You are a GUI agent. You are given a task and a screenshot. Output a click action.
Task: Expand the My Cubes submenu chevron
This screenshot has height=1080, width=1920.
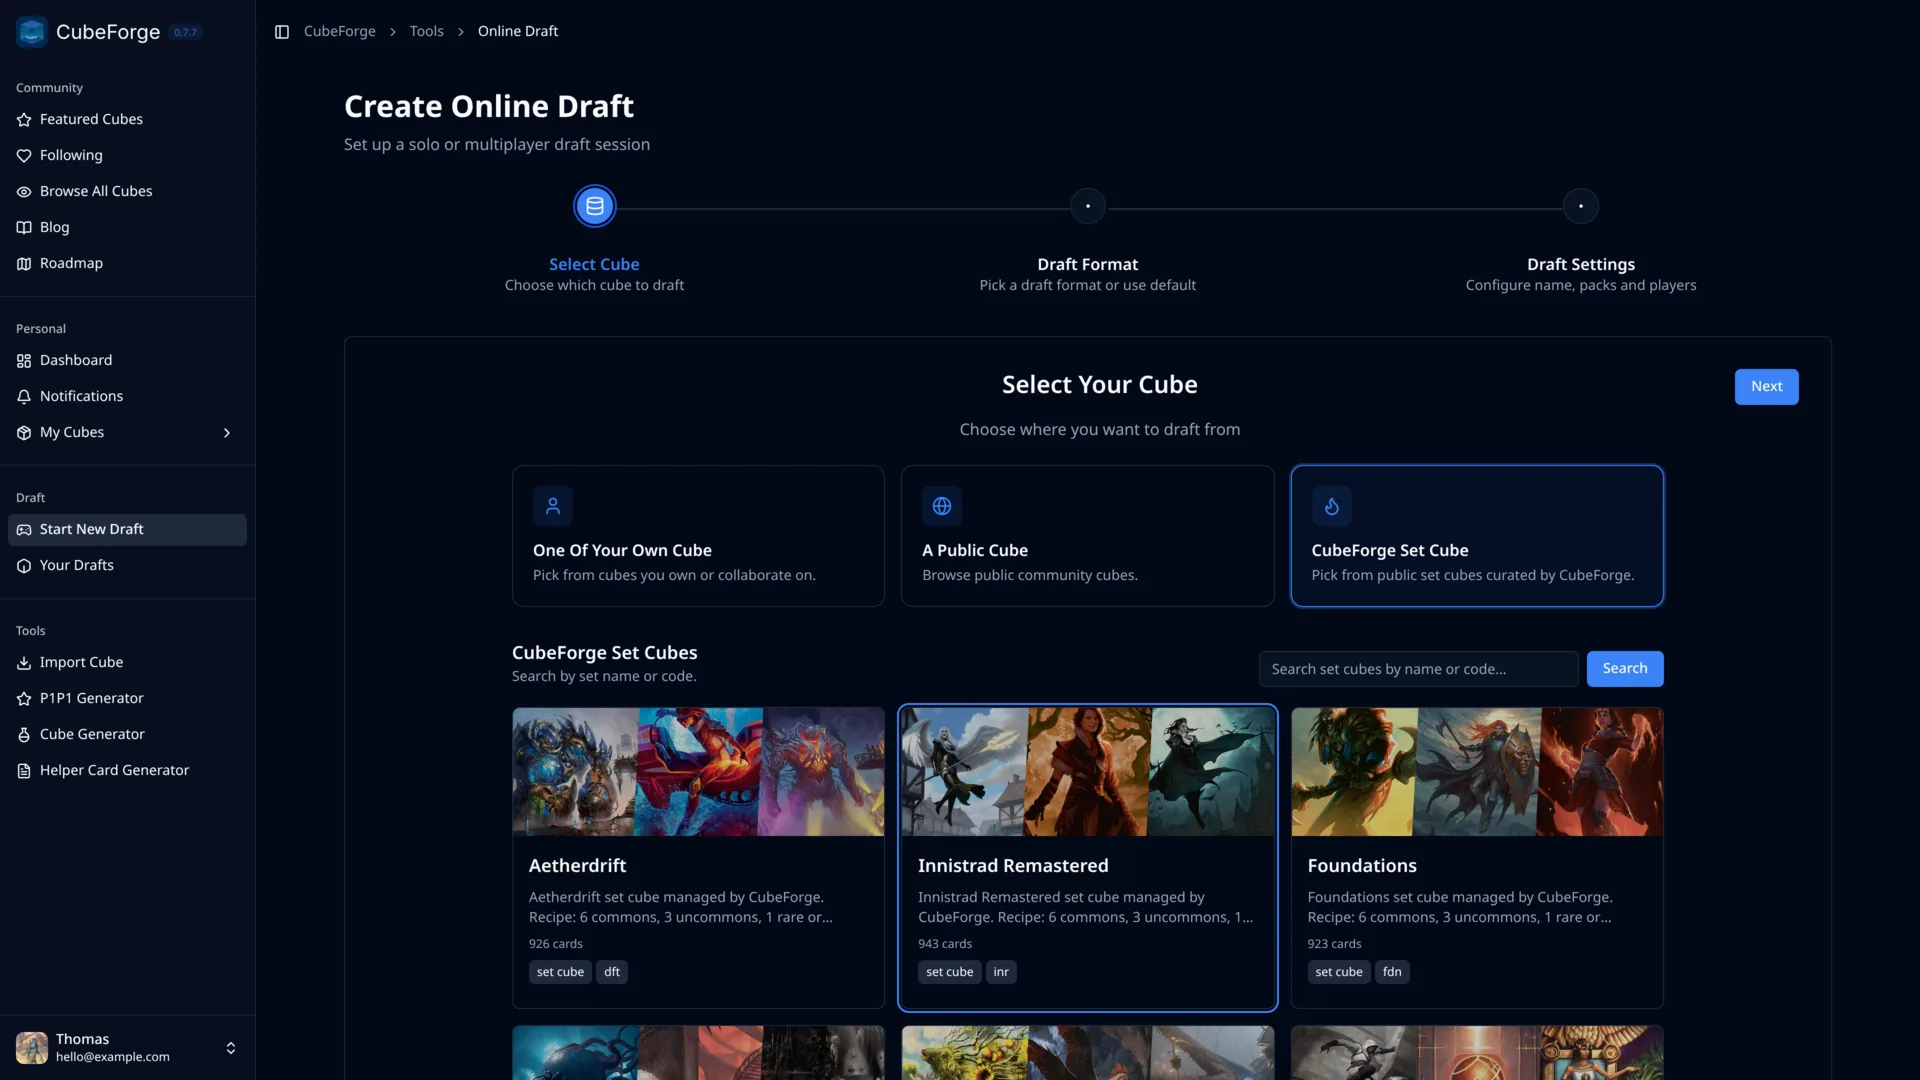point(227,433)
